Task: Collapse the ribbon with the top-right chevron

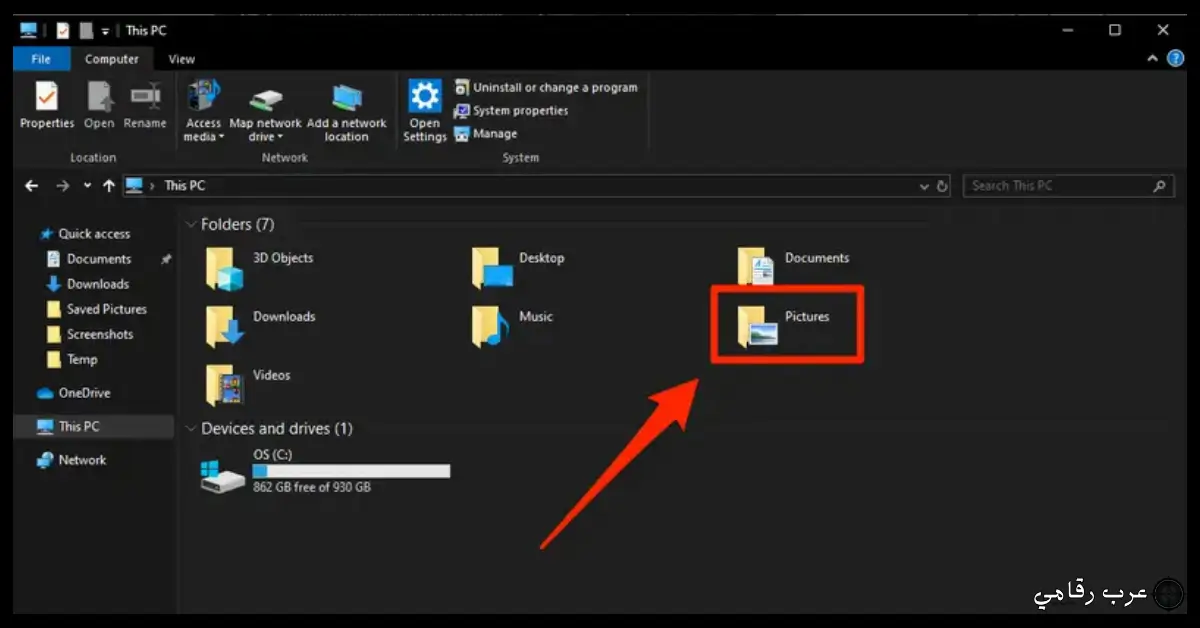Action: 1153,59
